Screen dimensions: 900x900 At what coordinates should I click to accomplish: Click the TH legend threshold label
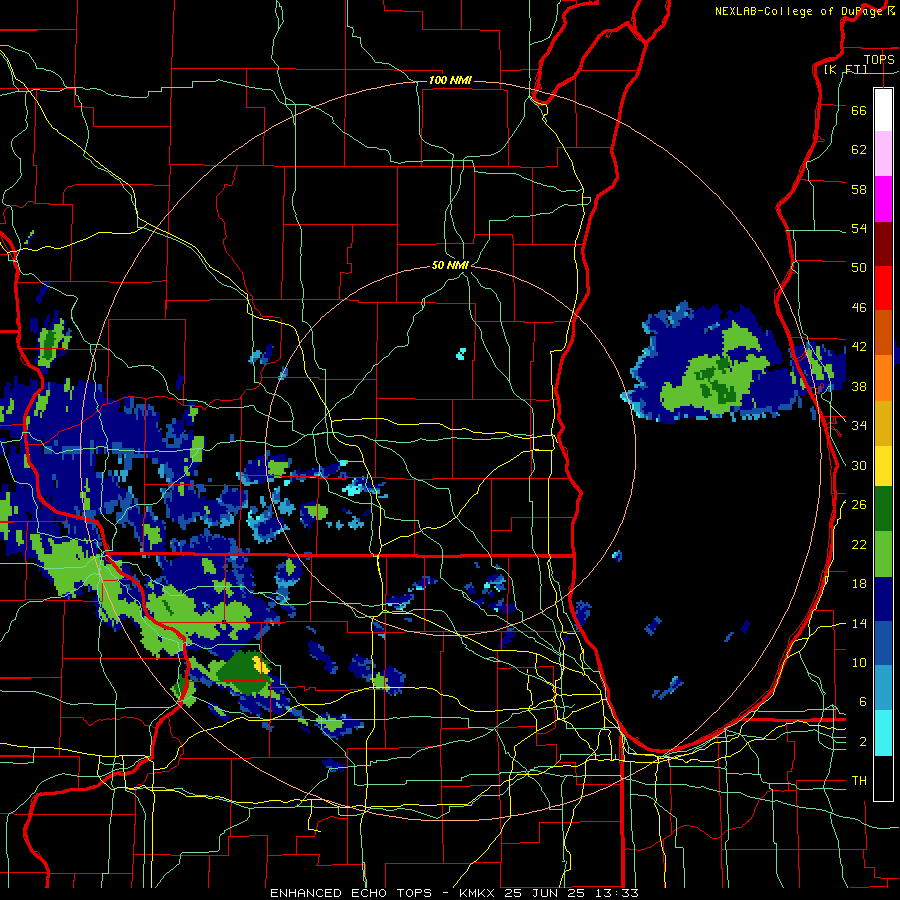859,781
